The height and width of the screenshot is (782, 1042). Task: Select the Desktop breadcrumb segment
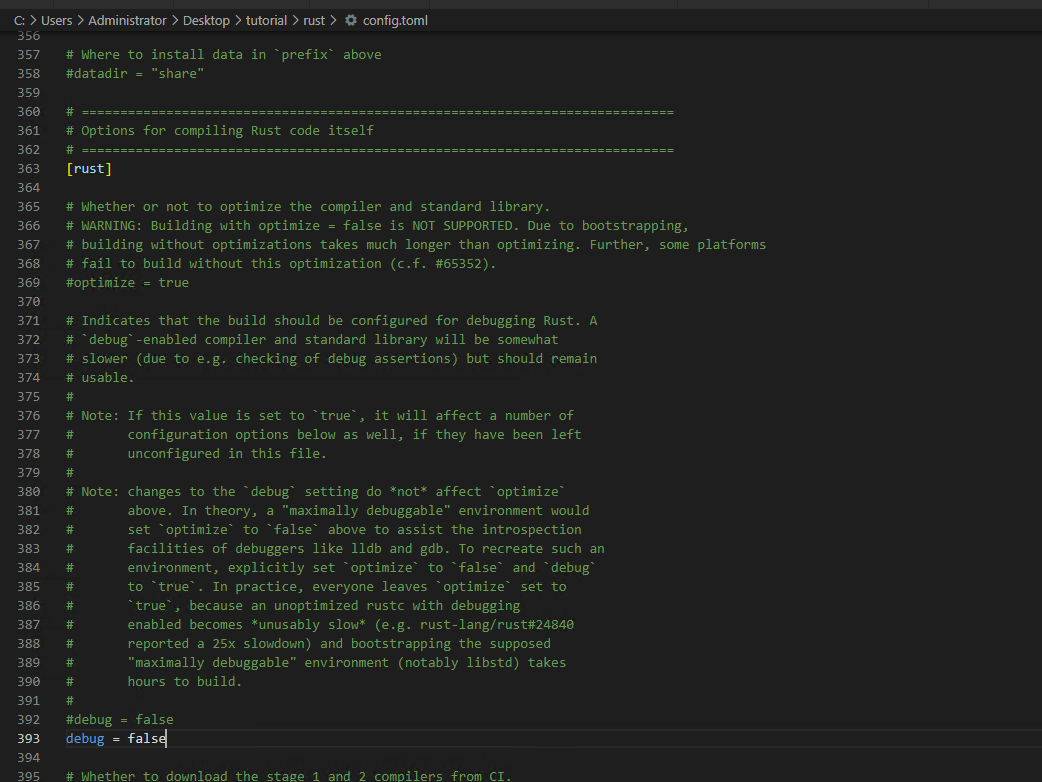tap(207, 20)
